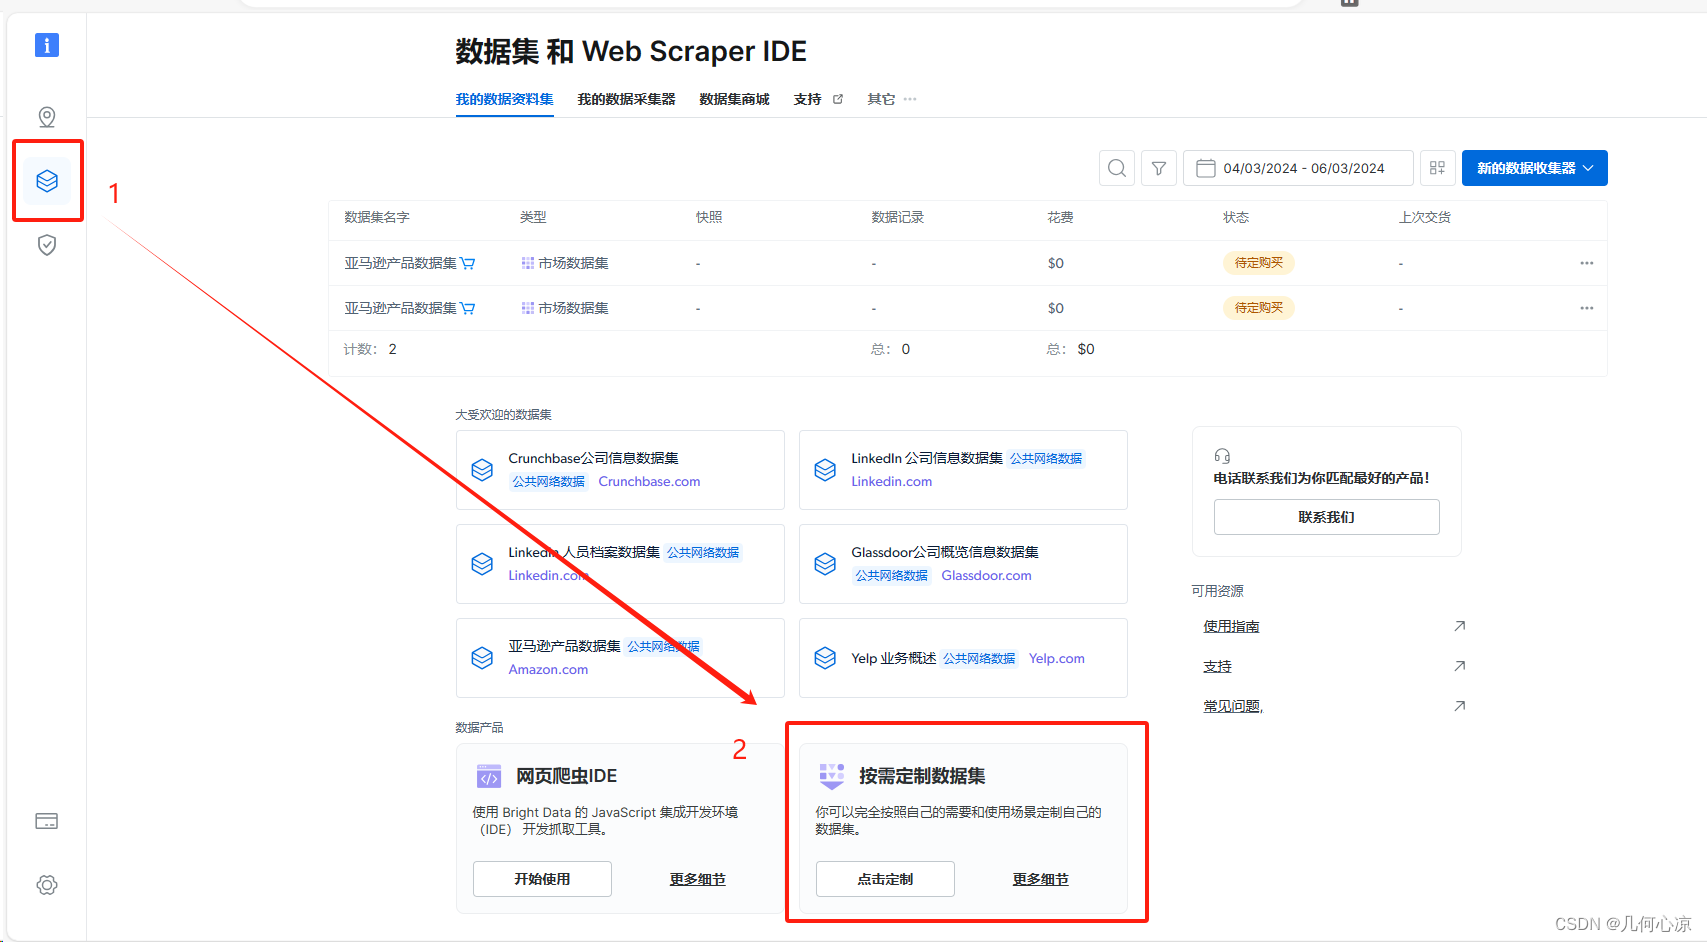This screenshot has height=942, width=1707.
Task: Click the Crunchbase dataset card icon
Action: point(482,470)
